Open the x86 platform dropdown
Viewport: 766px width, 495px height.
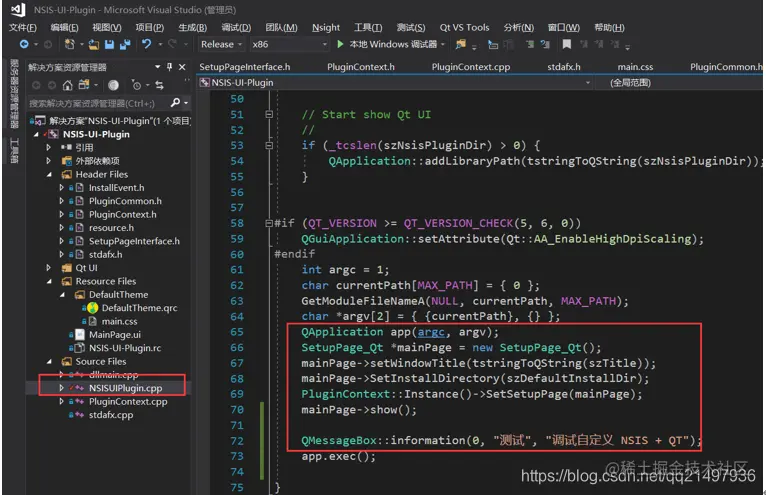point(289,44)
